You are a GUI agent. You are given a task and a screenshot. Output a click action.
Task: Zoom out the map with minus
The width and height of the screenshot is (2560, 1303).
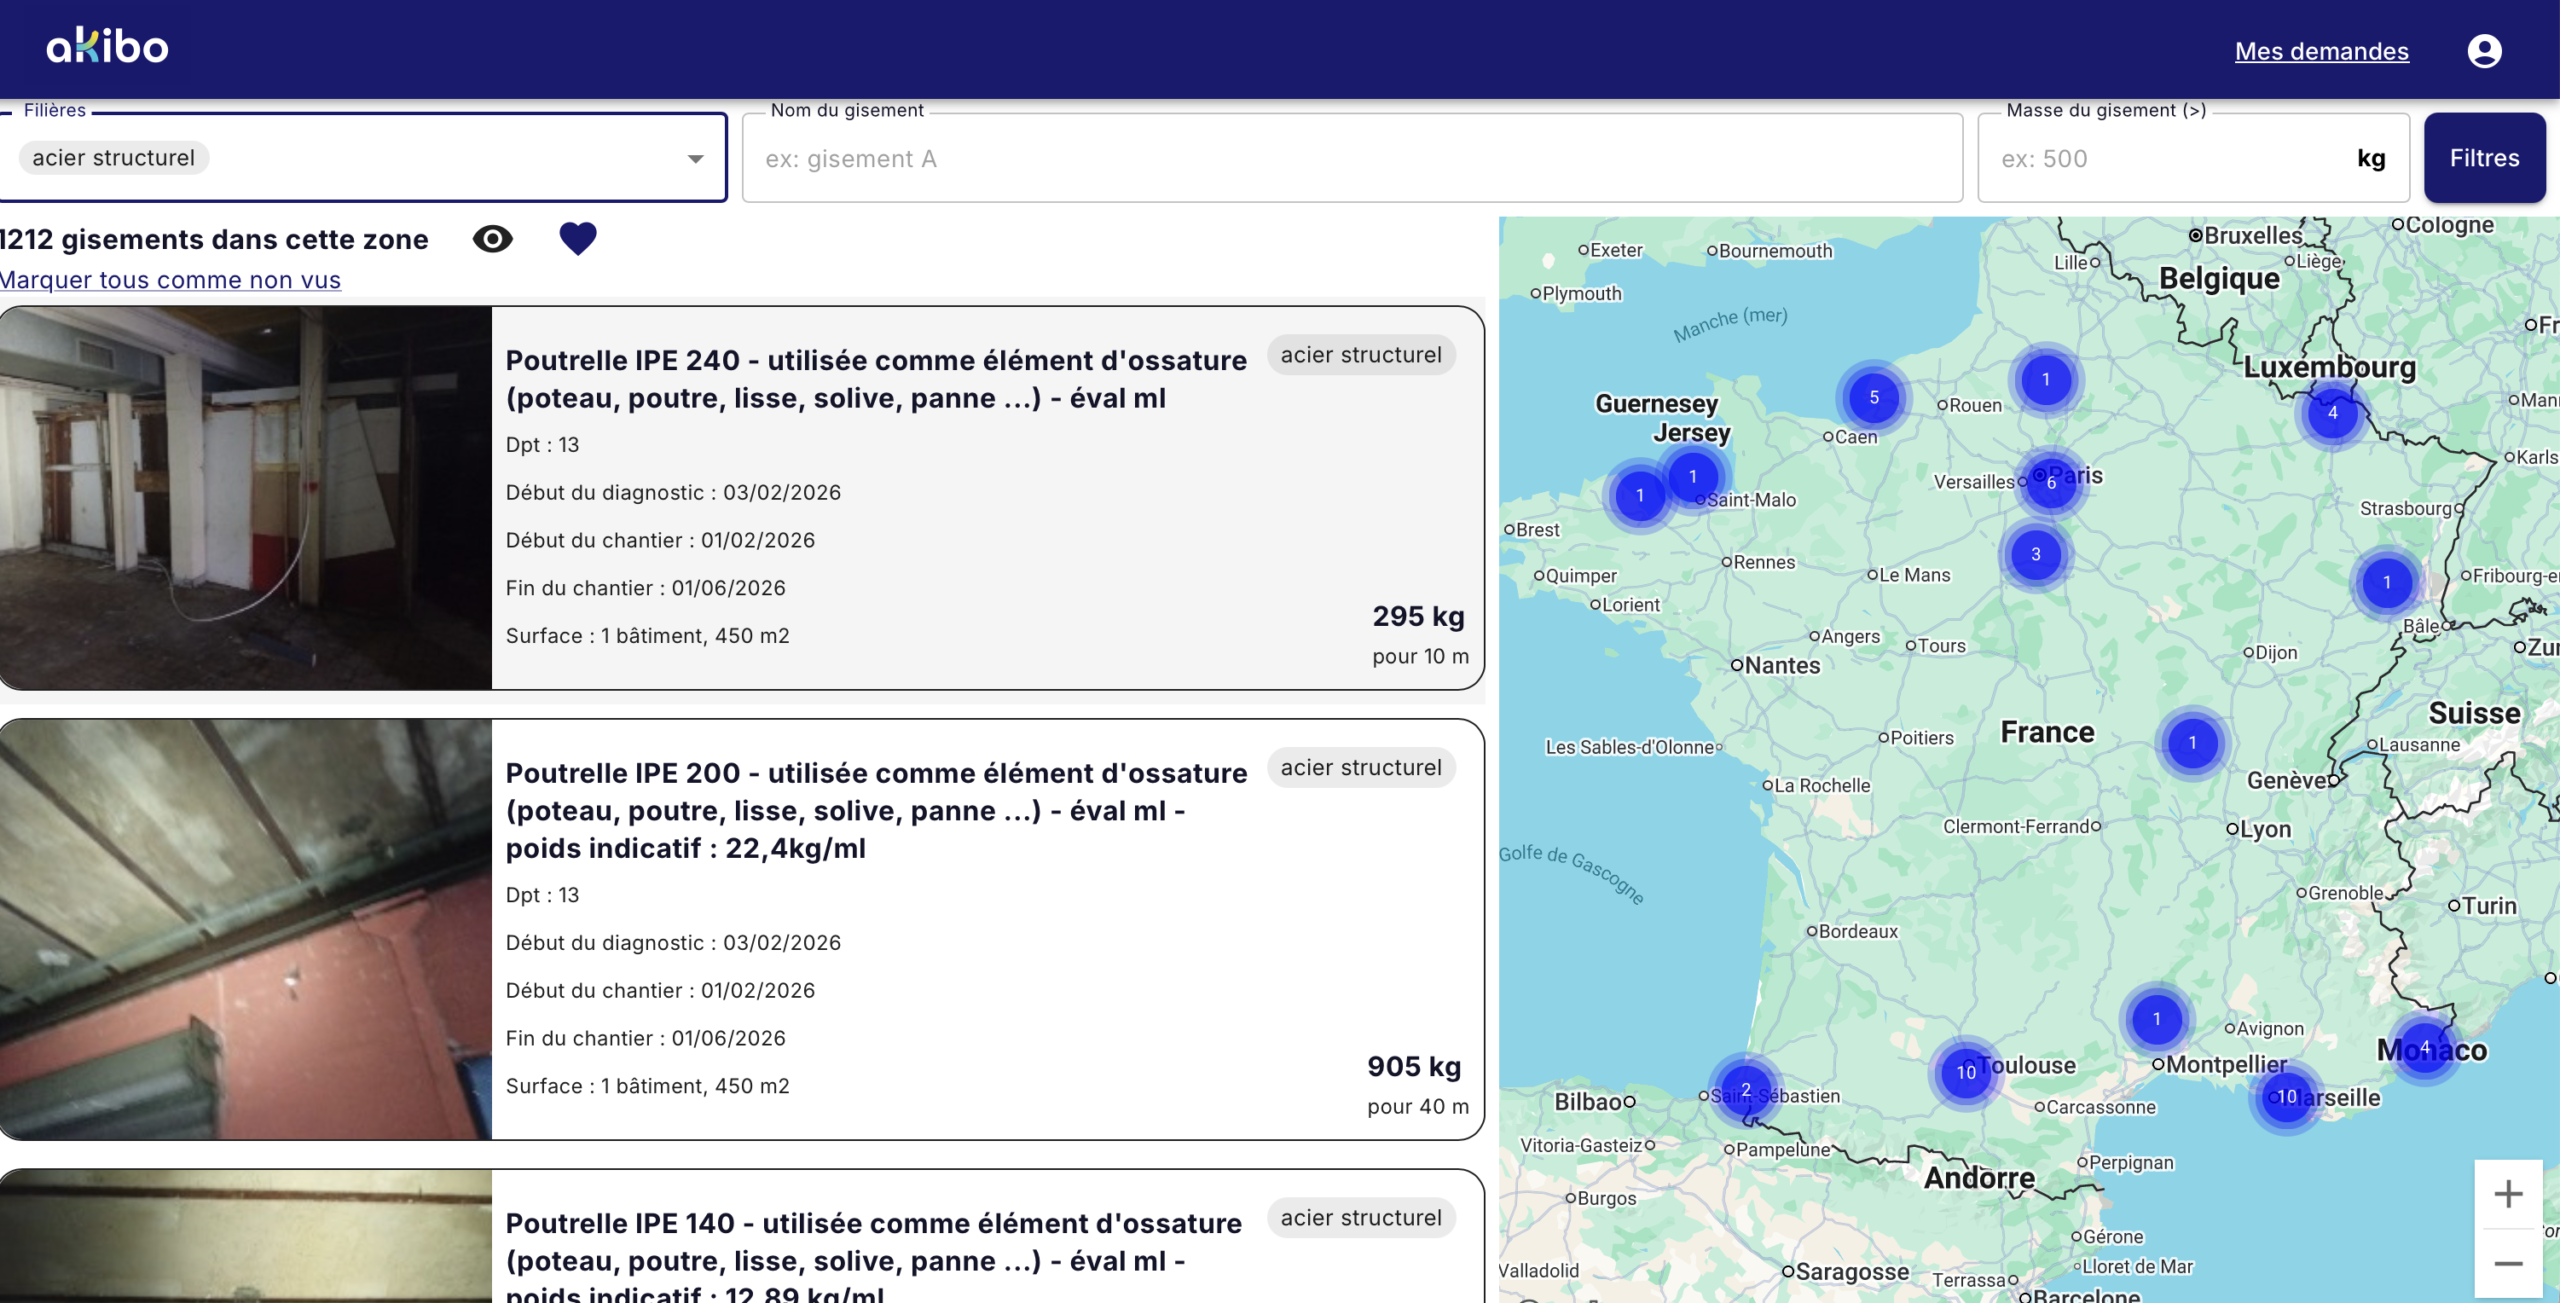tap(2507, 1264)
